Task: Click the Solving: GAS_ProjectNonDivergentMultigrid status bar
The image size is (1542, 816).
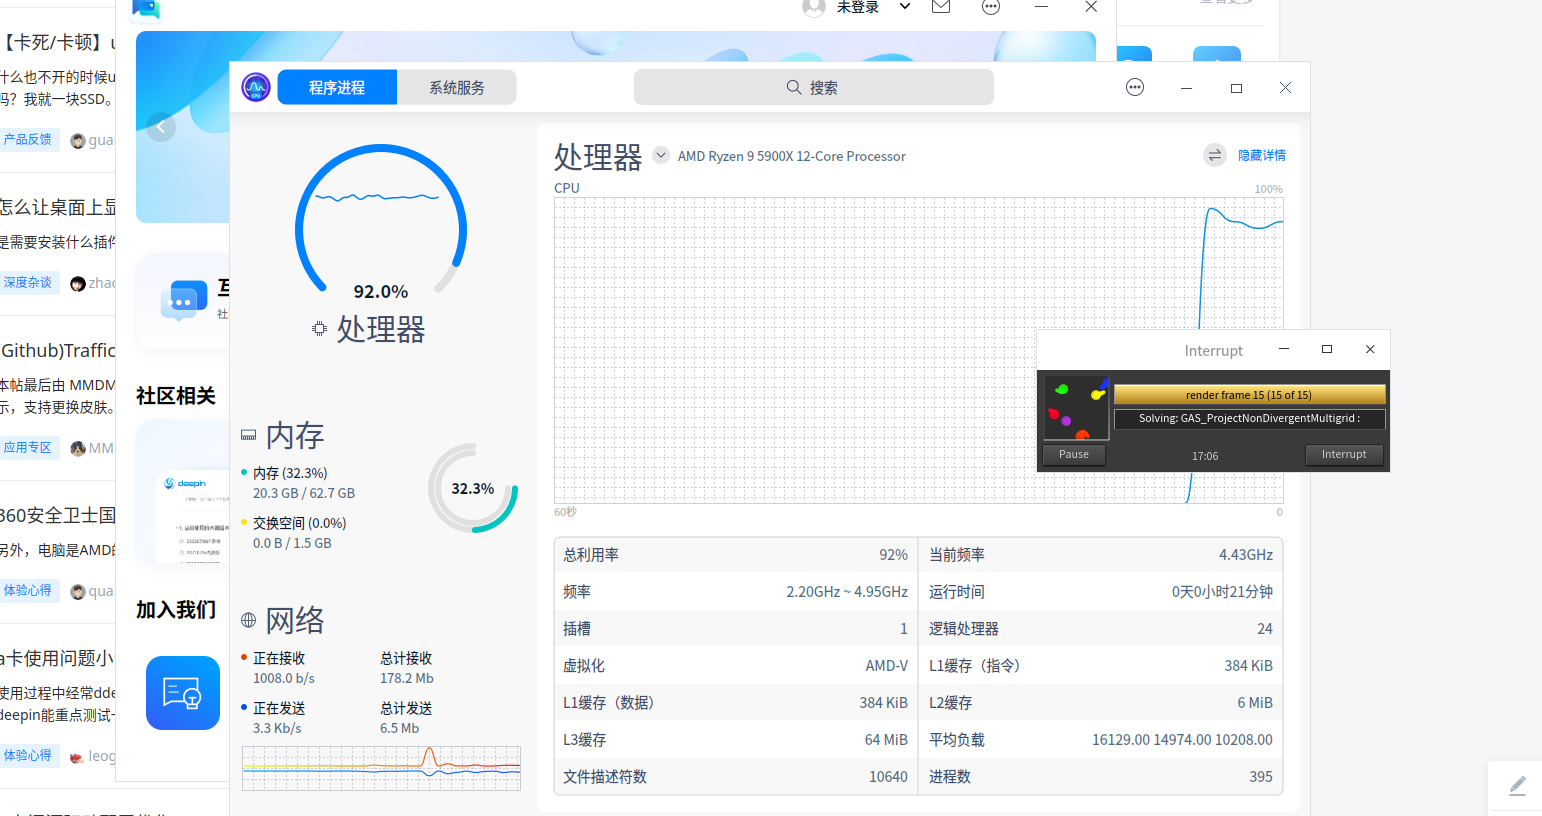Action: [x=1250, y=419]
